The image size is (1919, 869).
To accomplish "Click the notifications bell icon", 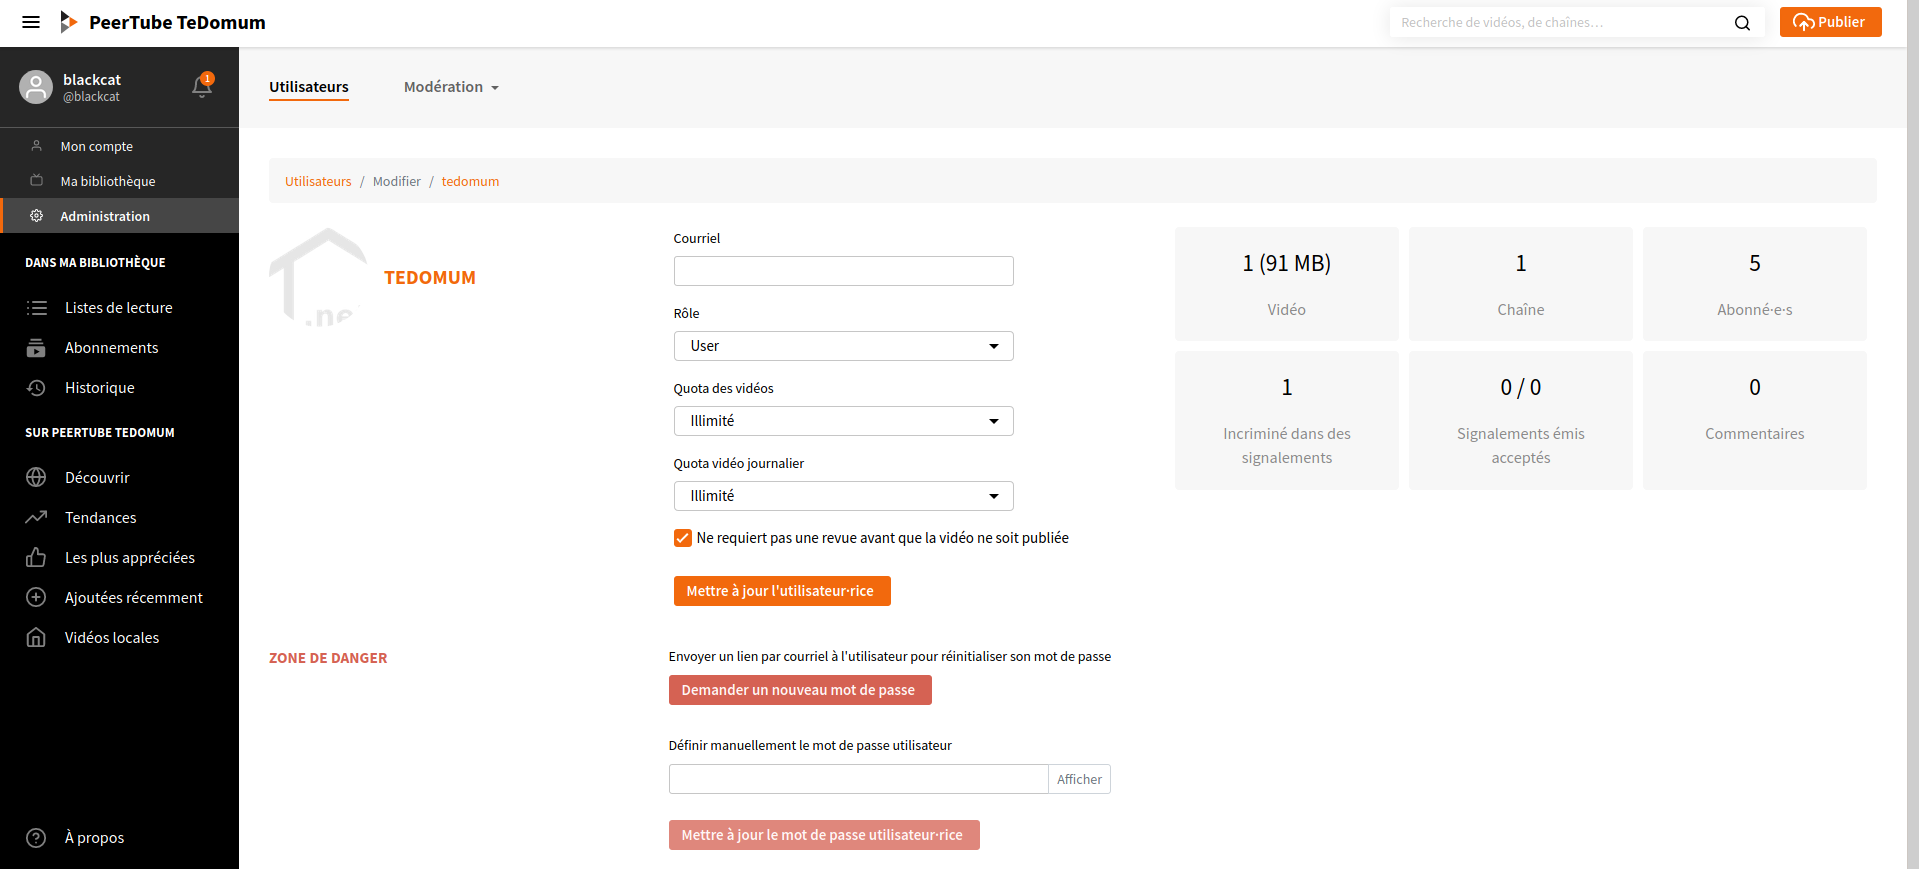I will 202,87.
